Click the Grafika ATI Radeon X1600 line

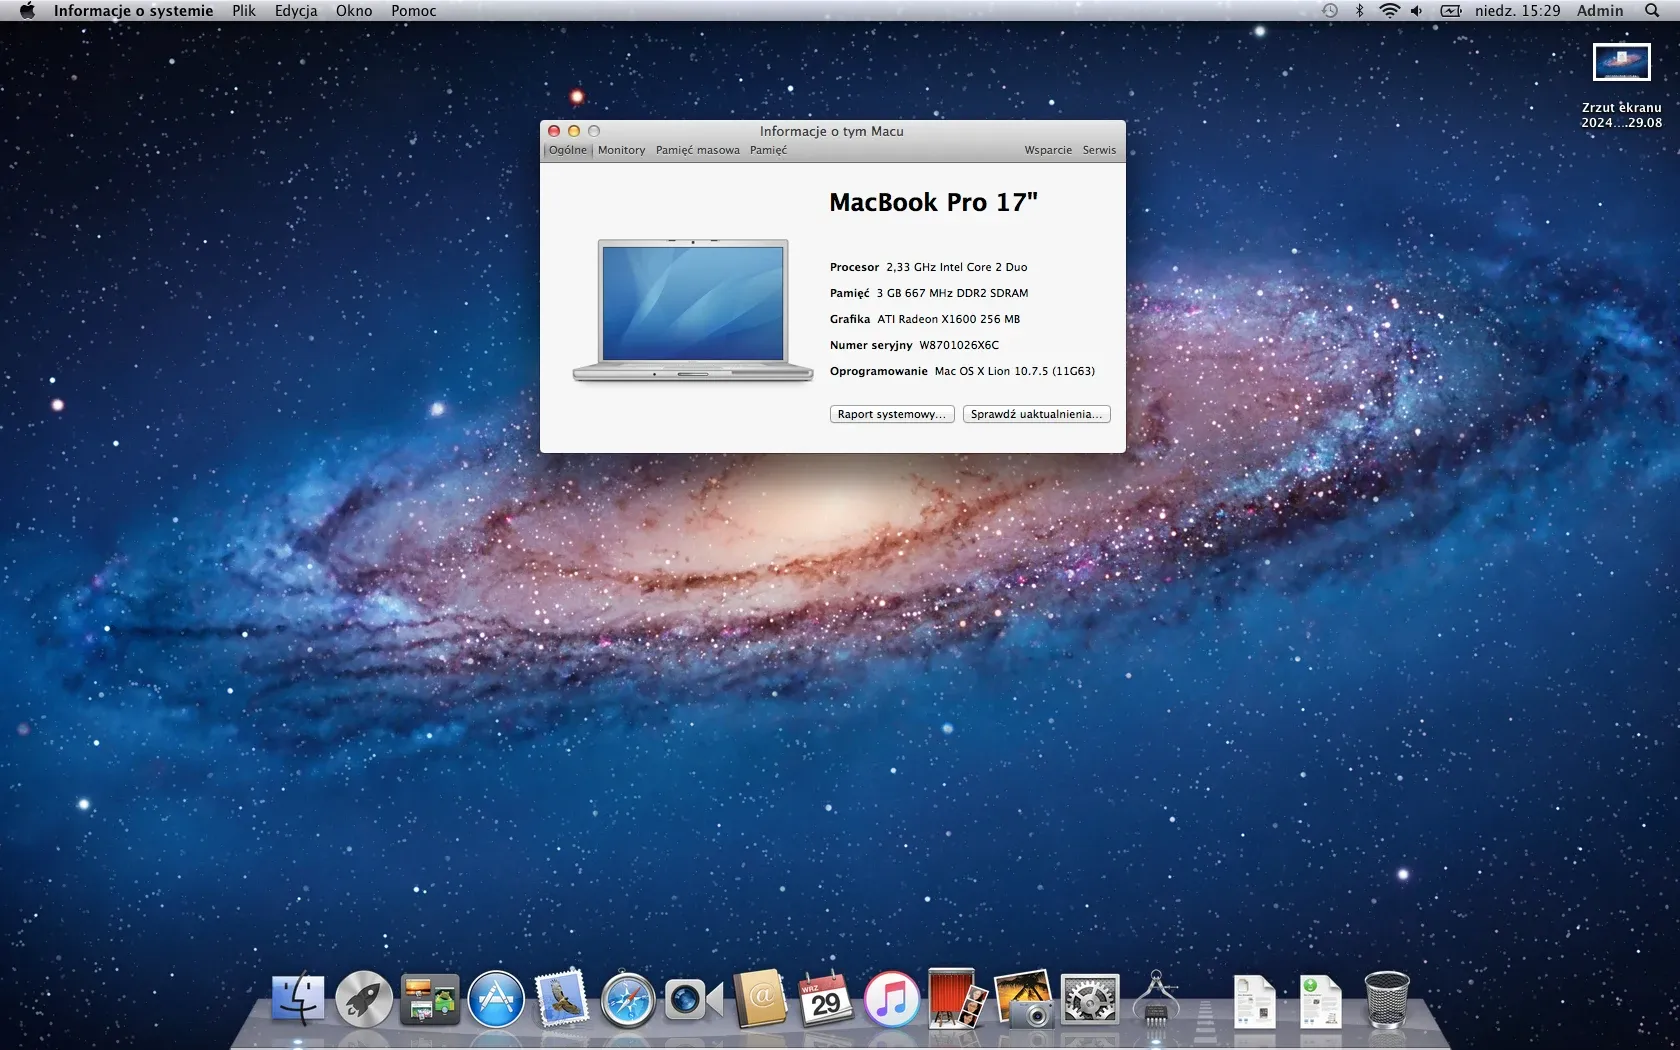pyautogui.click(x=925, y=319)
